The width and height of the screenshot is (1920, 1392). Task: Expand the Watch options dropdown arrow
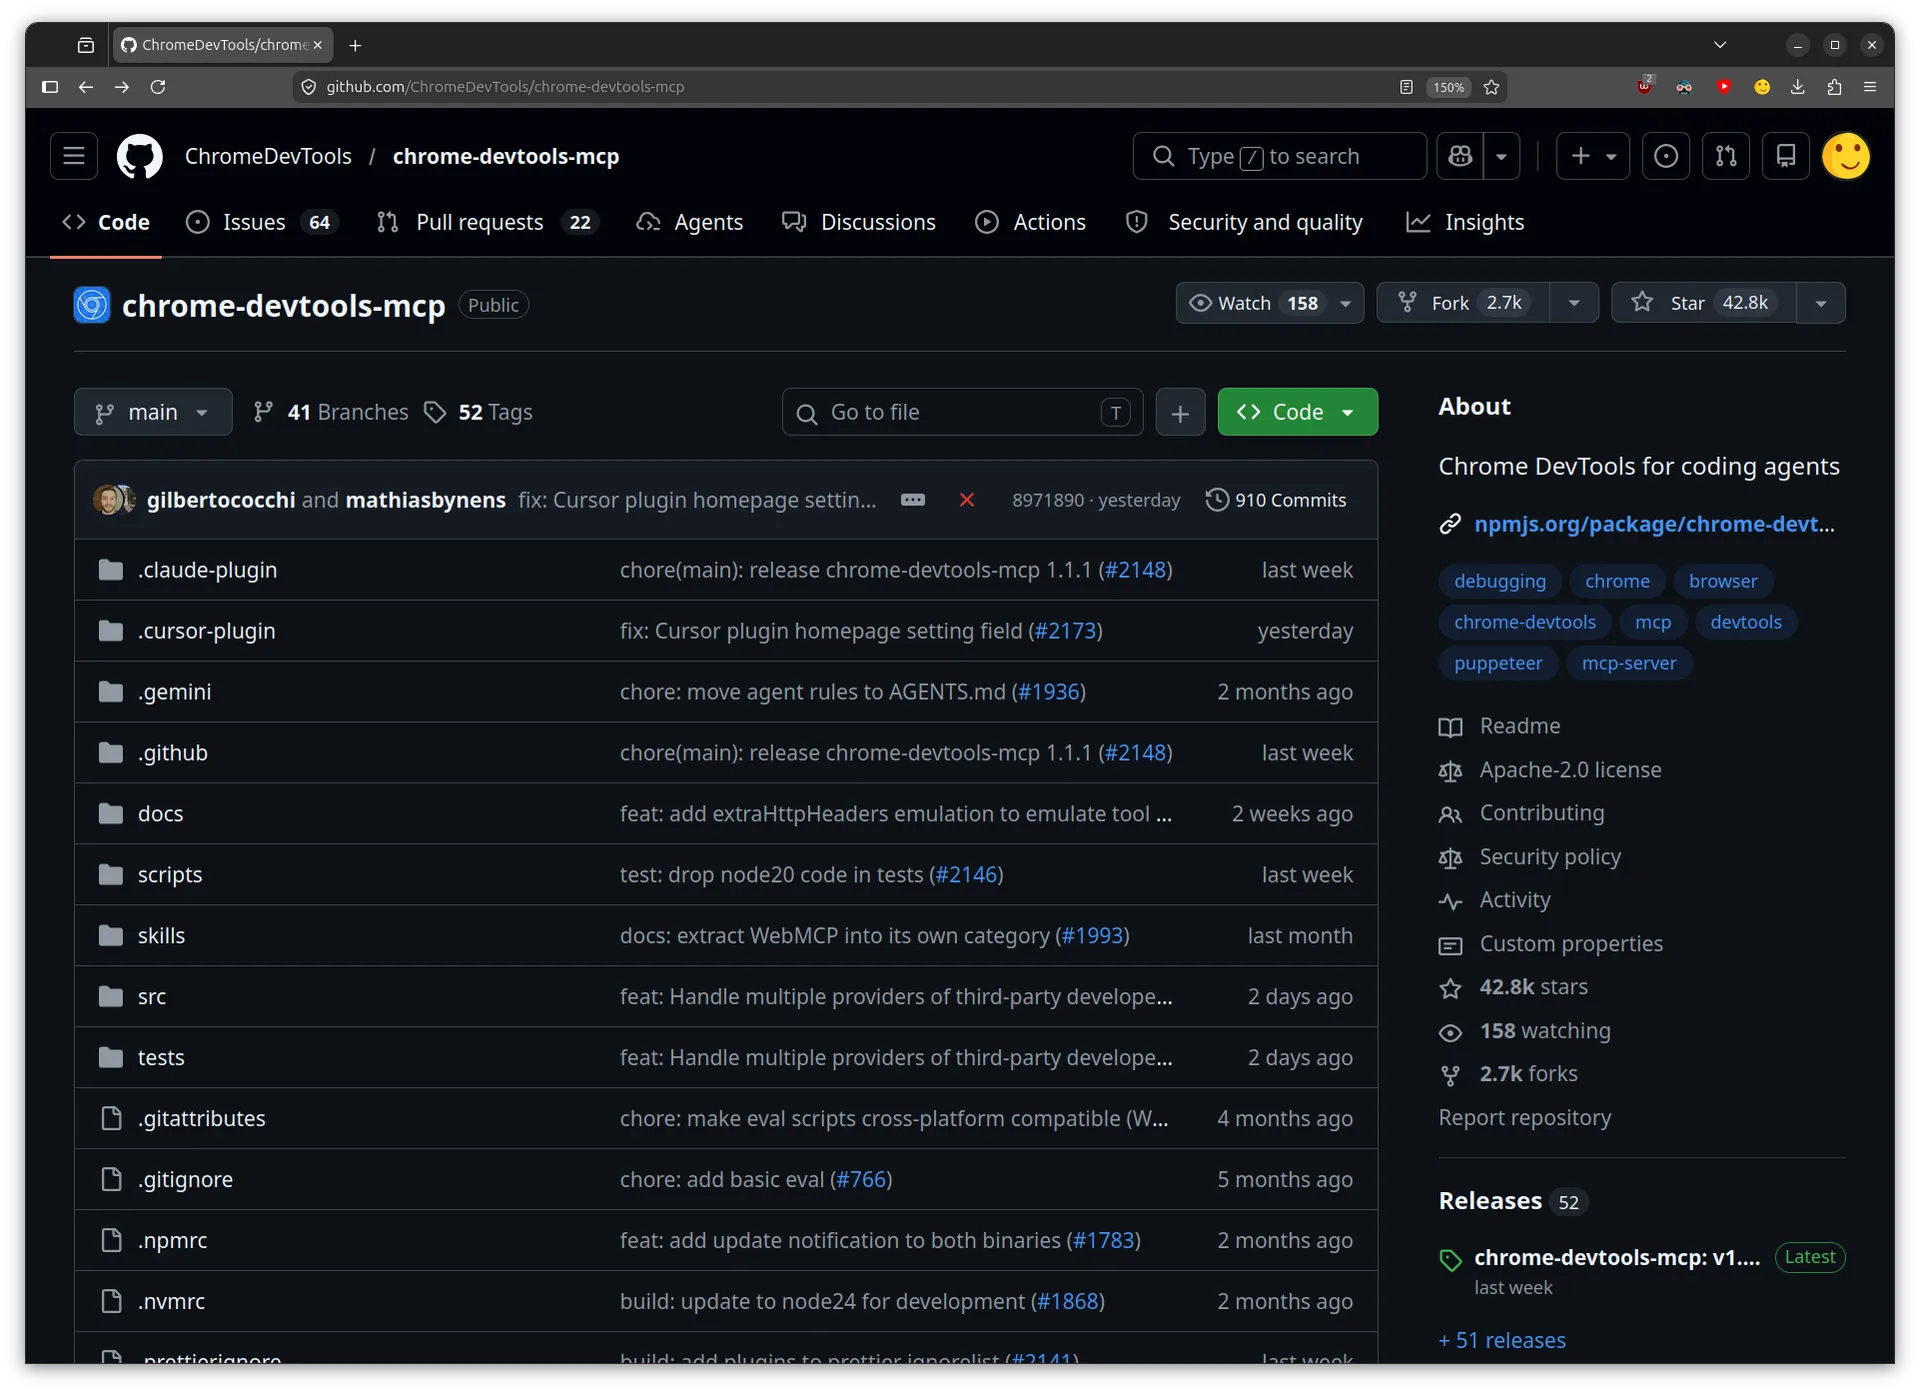(x=1346, y=303)
